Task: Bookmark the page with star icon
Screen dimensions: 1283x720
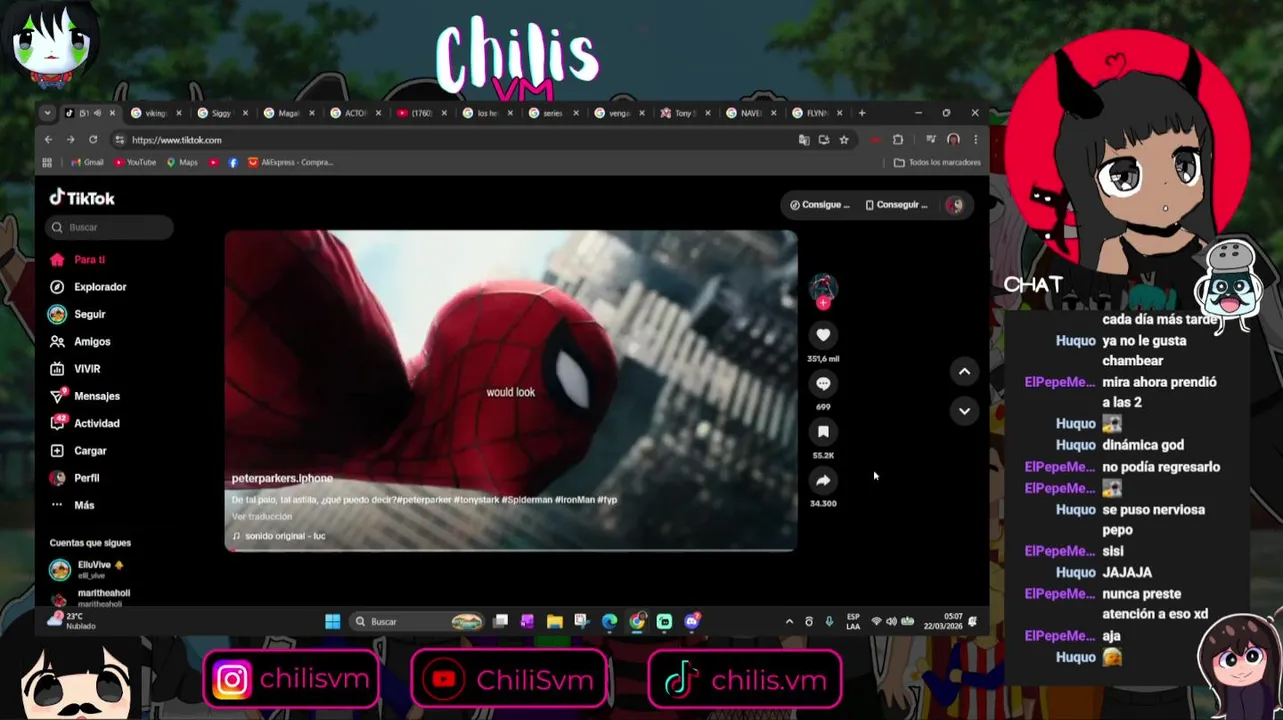Action: tap(844, 140)
